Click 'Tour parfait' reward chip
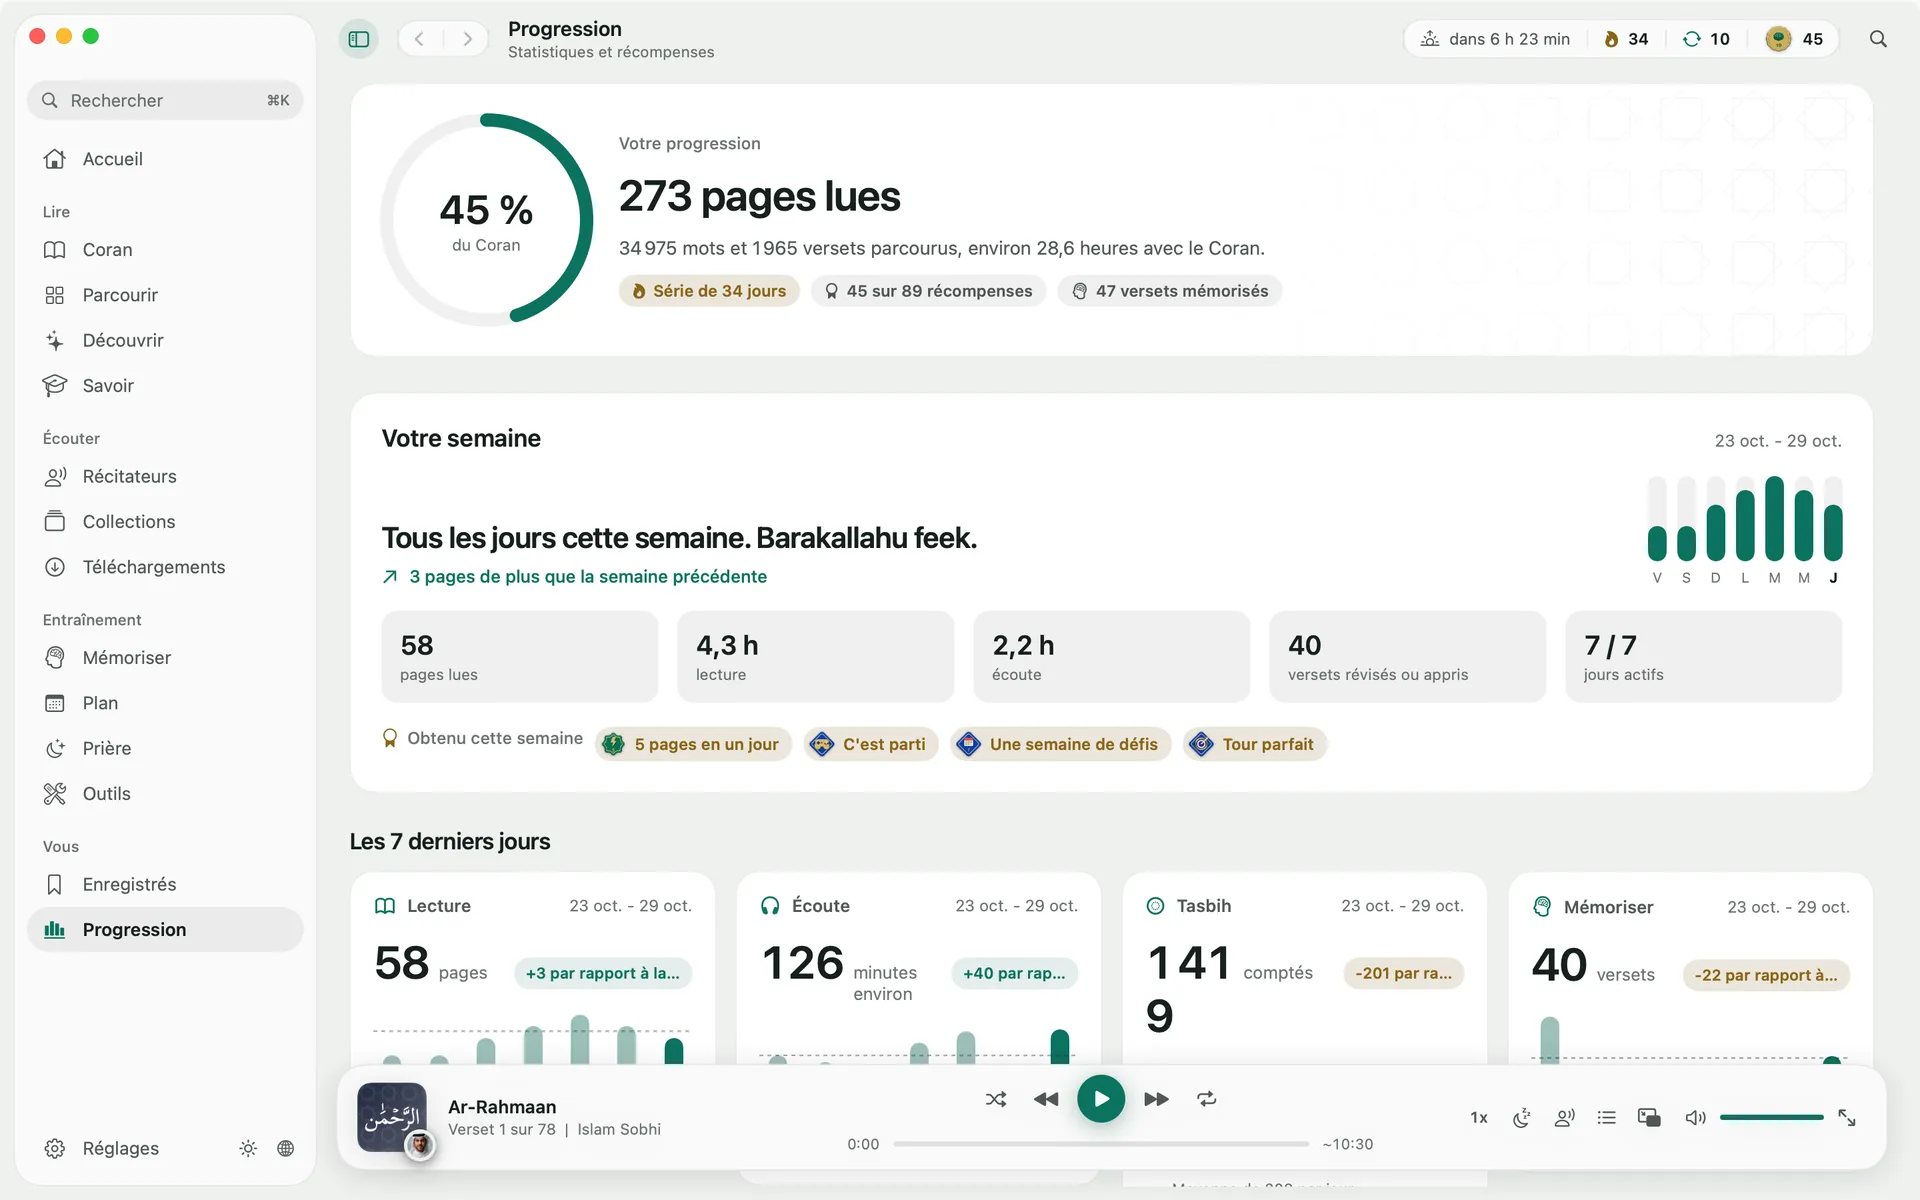The width and height of the screenshot is (1920, 1200). 1255,744
